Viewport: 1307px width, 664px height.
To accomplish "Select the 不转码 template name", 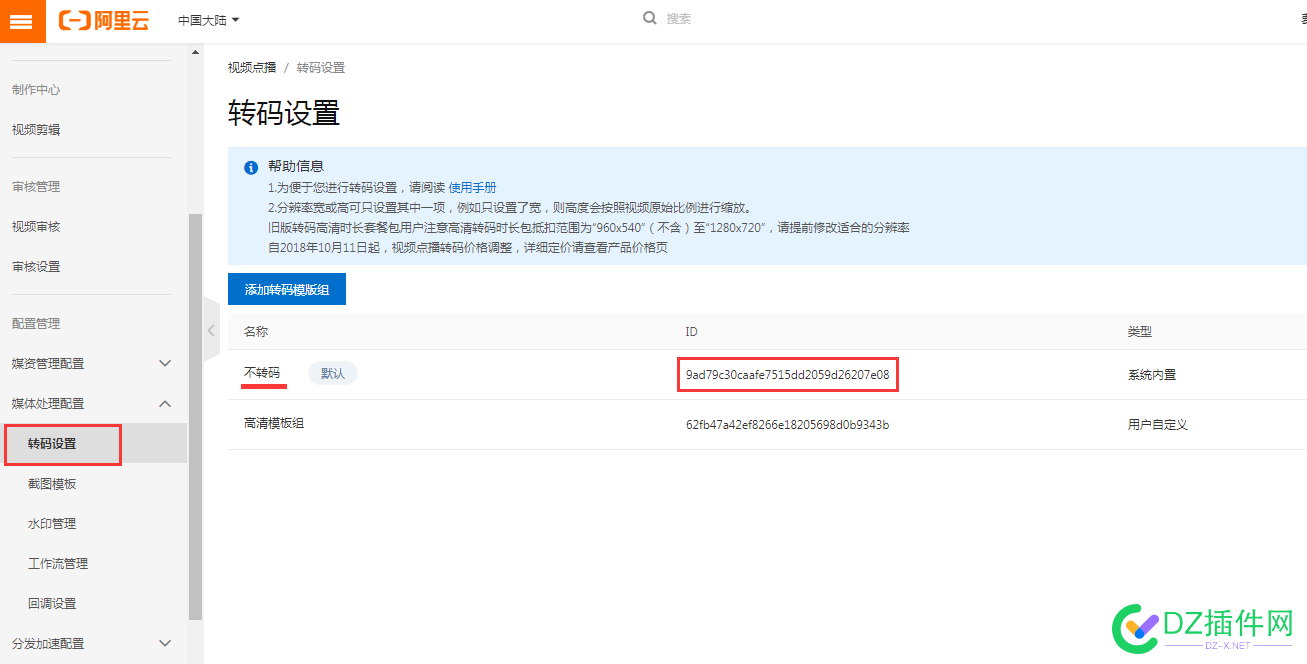I will 262,373.
